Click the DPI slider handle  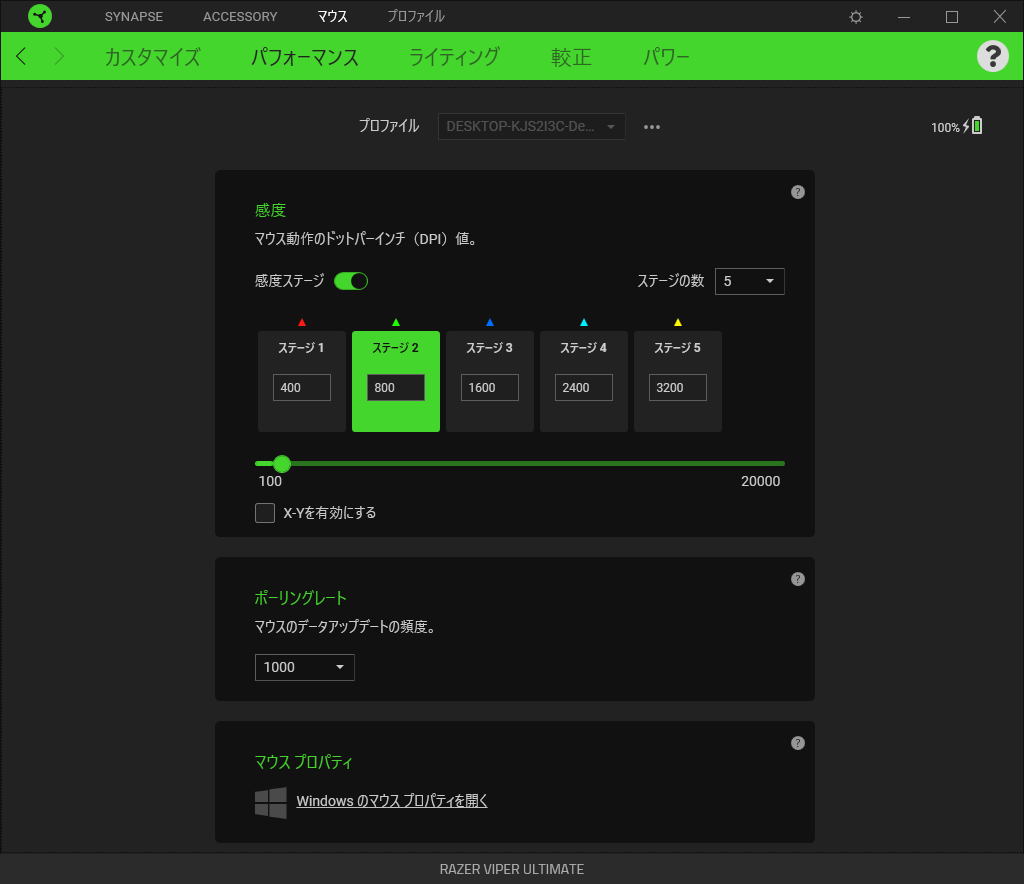tap(282, 464)
